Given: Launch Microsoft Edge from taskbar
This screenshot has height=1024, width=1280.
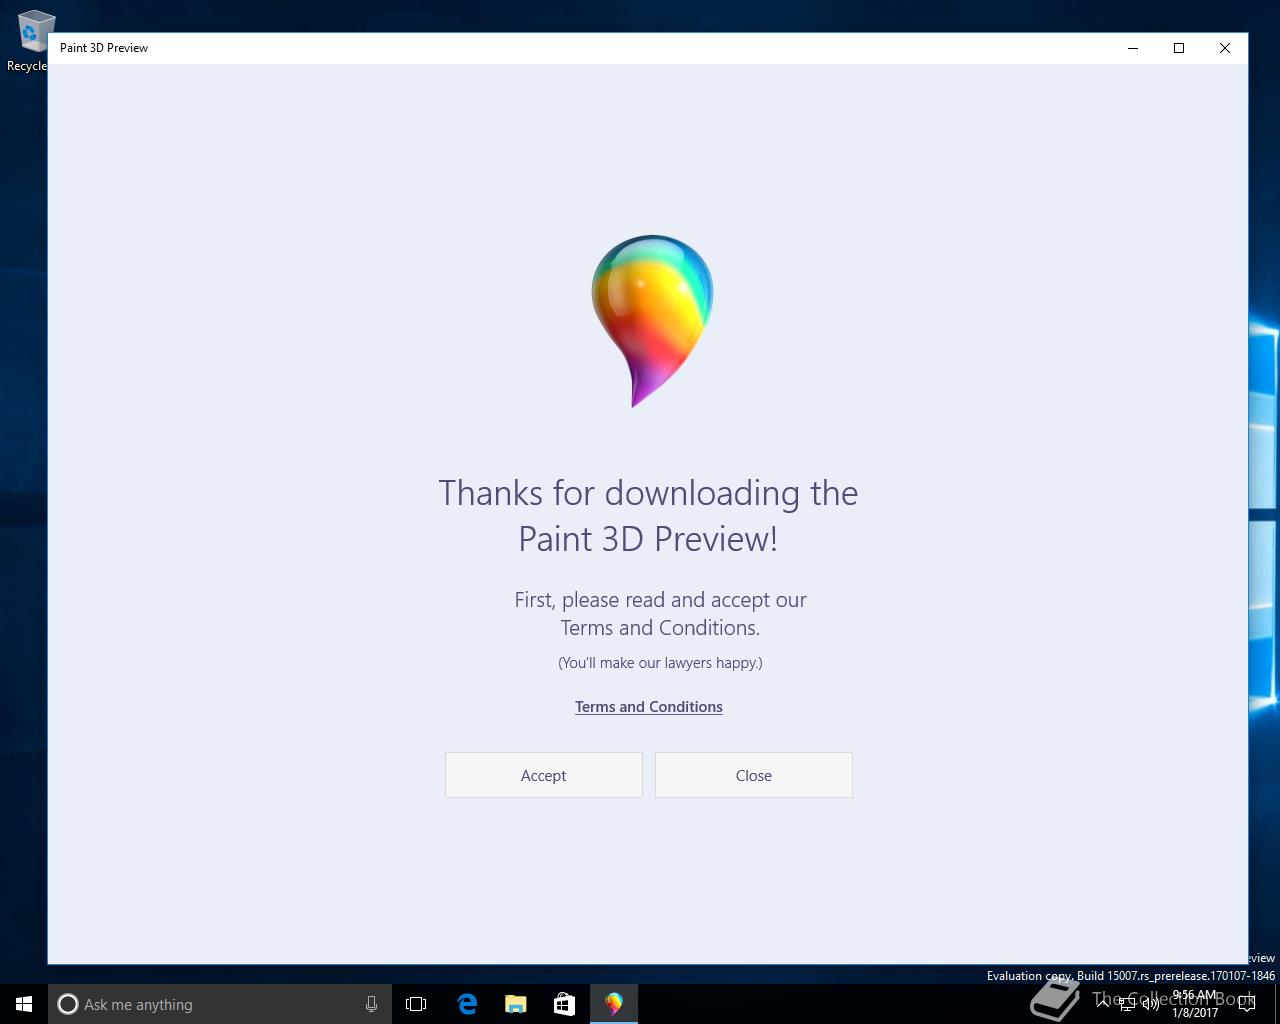Looking at the screenshot, I should tap(467, 1004).
